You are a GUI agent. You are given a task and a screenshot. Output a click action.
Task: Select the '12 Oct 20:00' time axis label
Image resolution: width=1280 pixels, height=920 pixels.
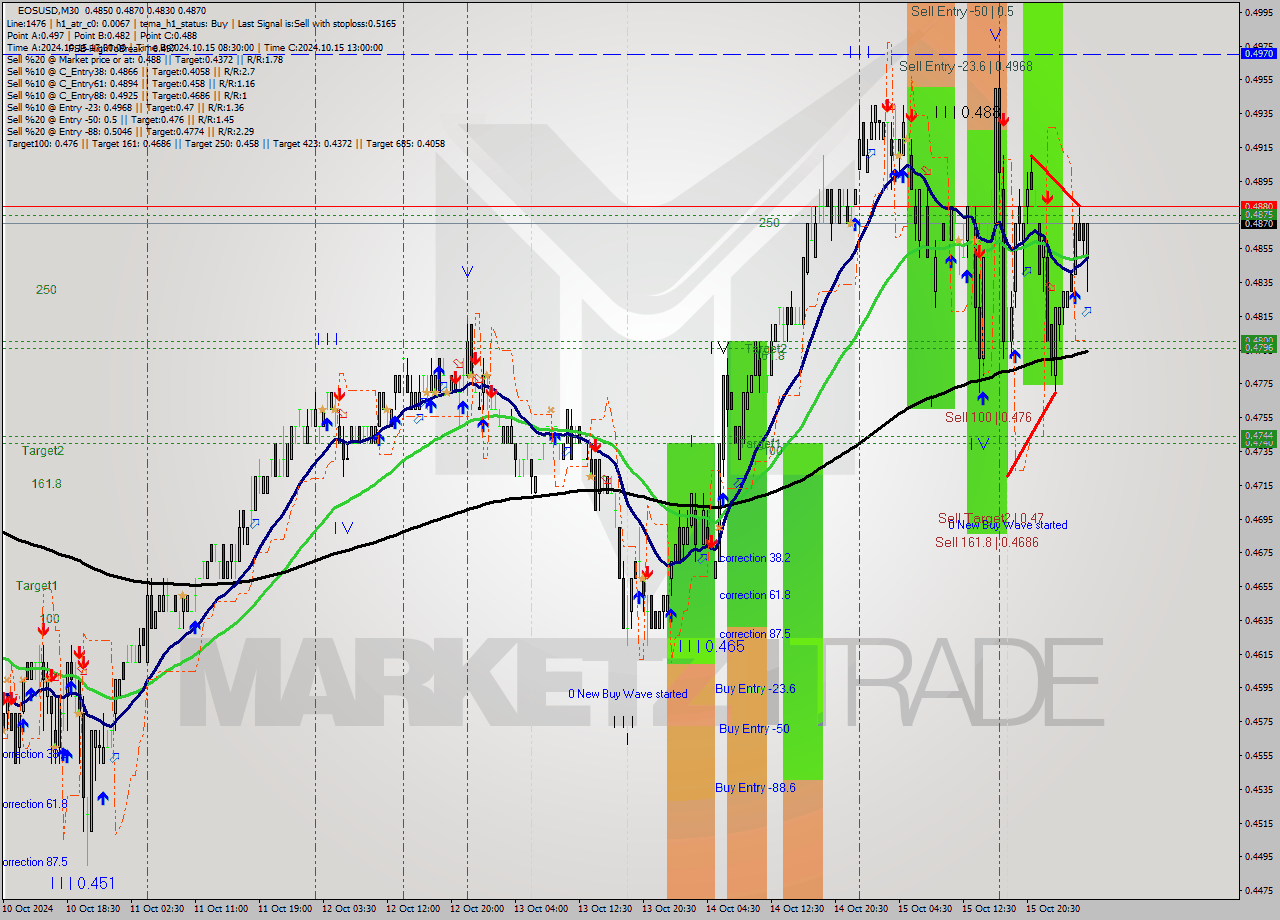coord(477,909)
